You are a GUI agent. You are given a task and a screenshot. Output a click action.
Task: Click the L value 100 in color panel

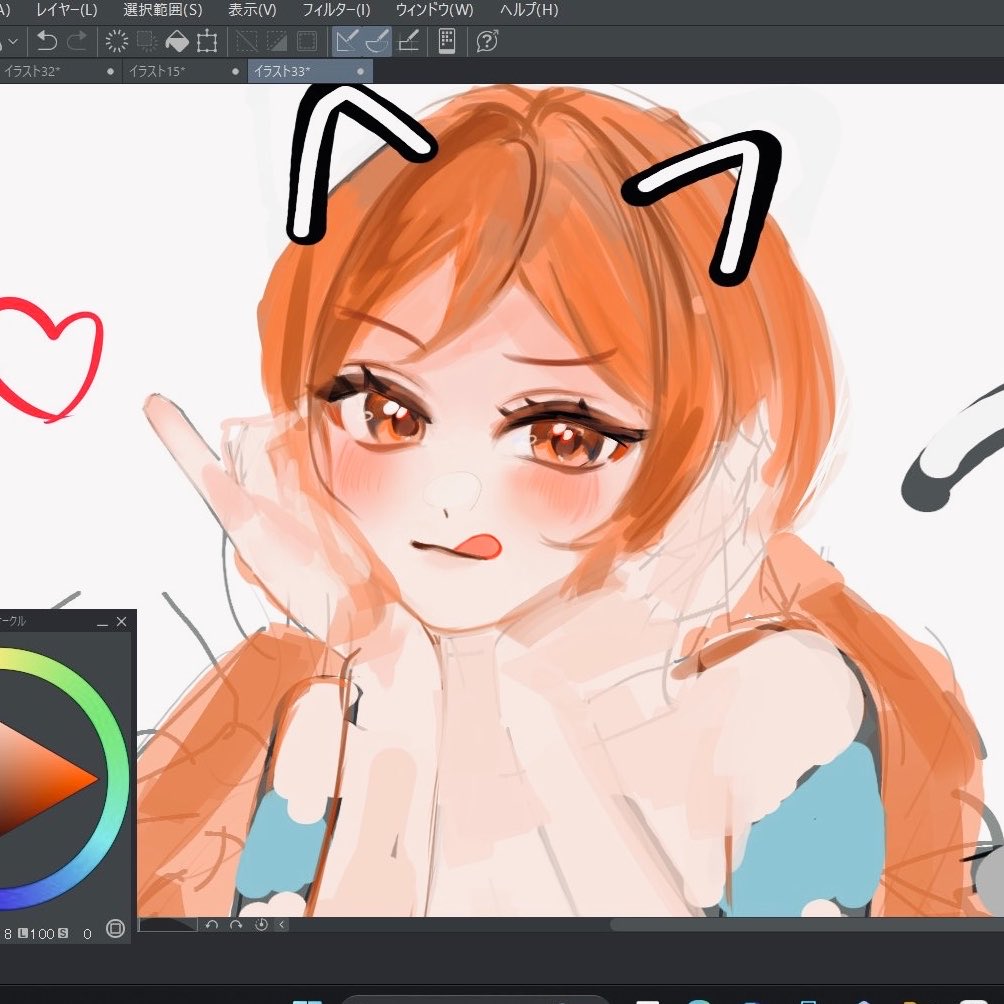pos(42,934)
